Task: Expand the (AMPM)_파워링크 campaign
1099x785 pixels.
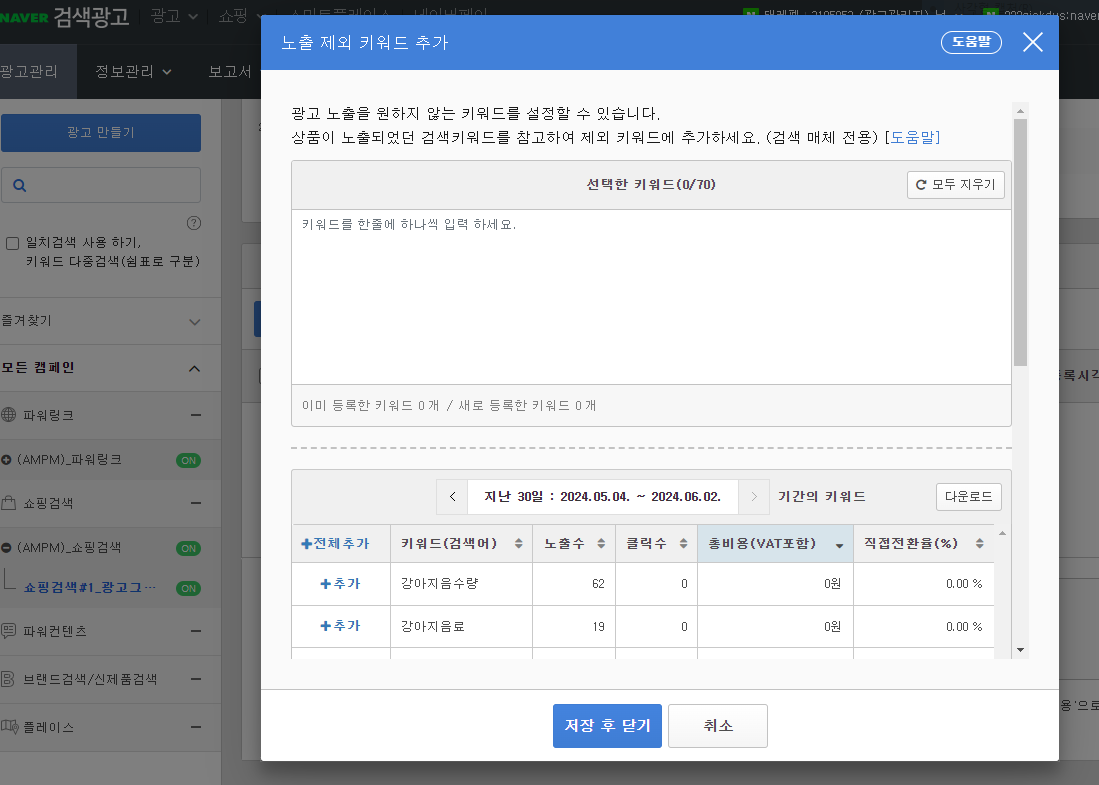Action: [x=6, y=460]
